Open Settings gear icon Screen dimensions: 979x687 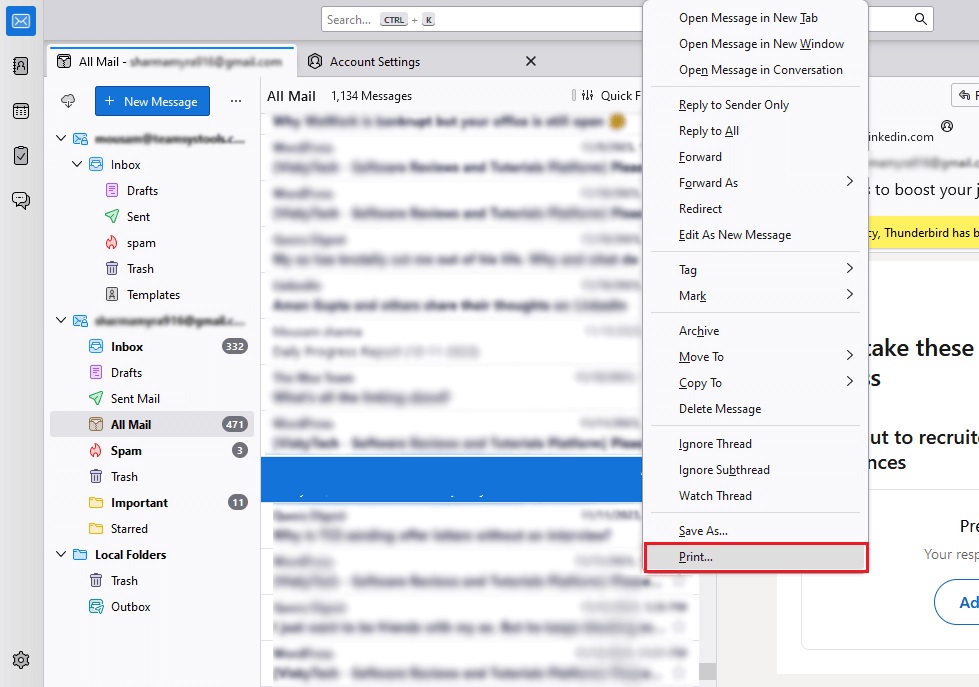(21, 660)
